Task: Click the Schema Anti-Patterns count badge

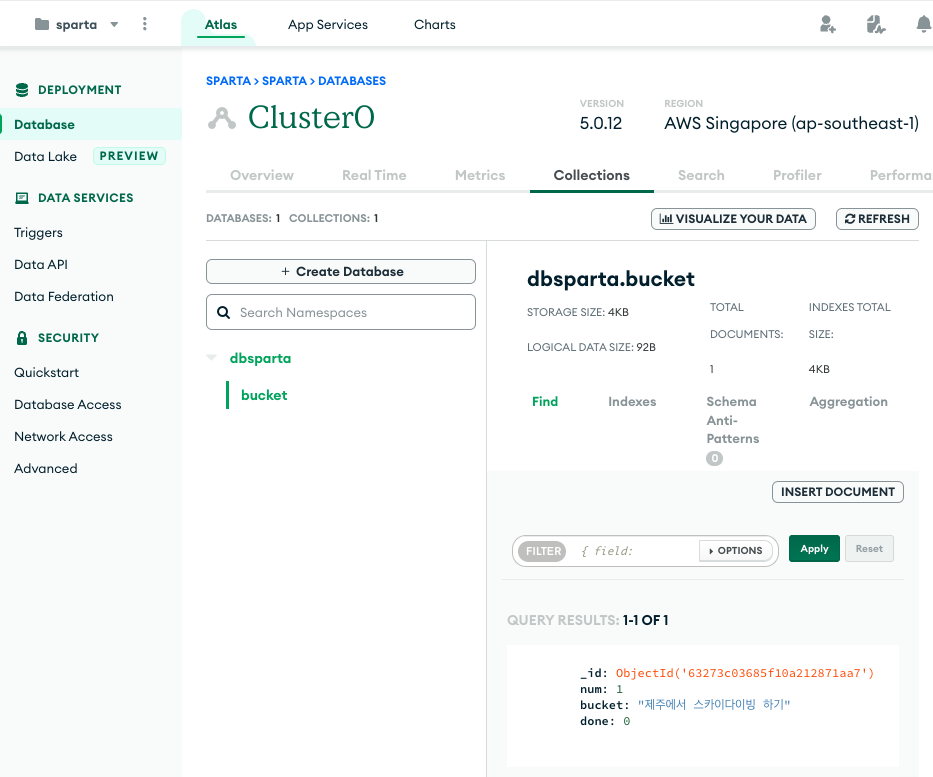Action: click(x=715, y=459)
